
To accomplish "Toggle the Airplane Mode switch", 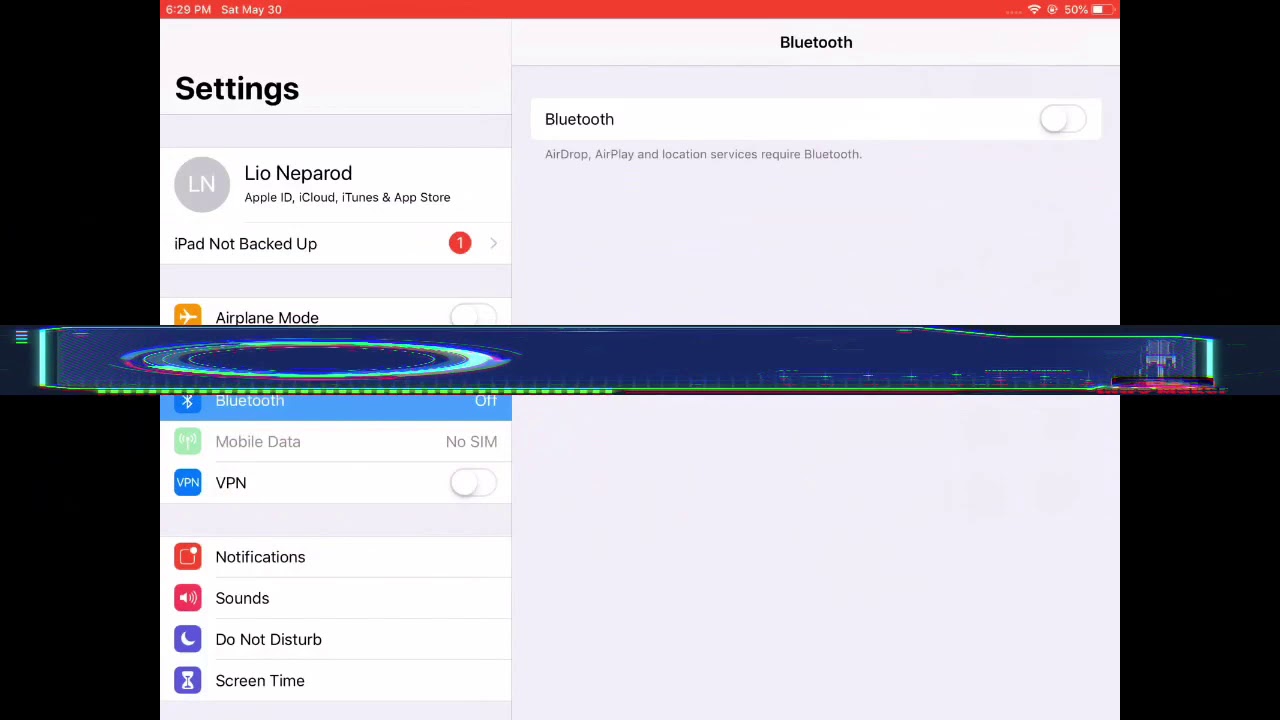I will pos(473,317).
